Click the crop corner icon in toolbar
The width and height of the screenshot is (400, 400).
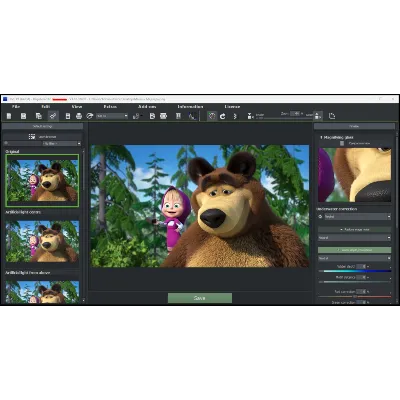332,116
